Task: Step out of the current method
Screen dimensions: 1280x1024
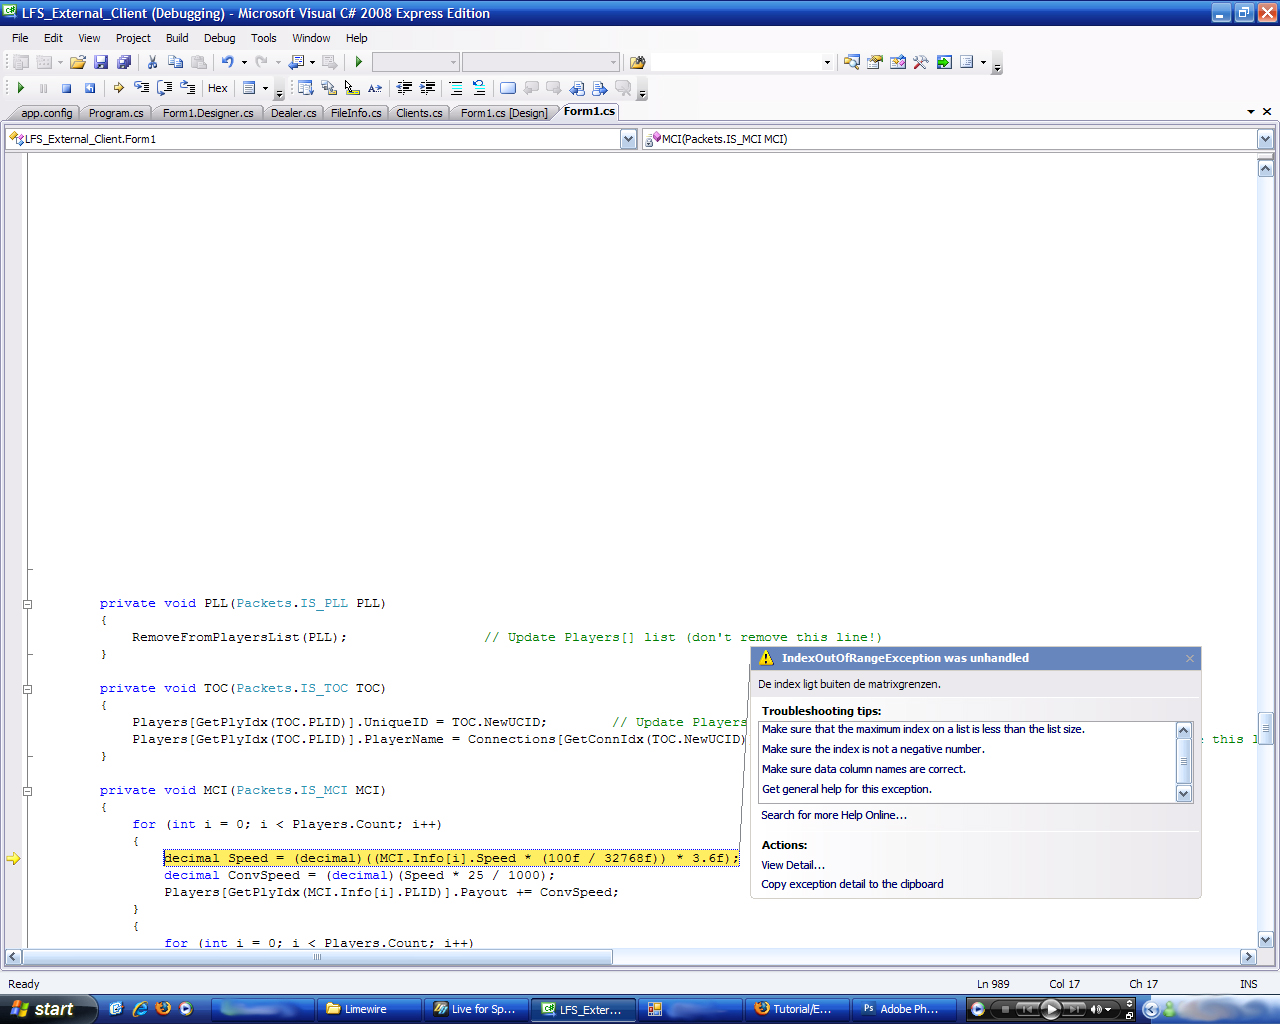Action: (187, 88)
